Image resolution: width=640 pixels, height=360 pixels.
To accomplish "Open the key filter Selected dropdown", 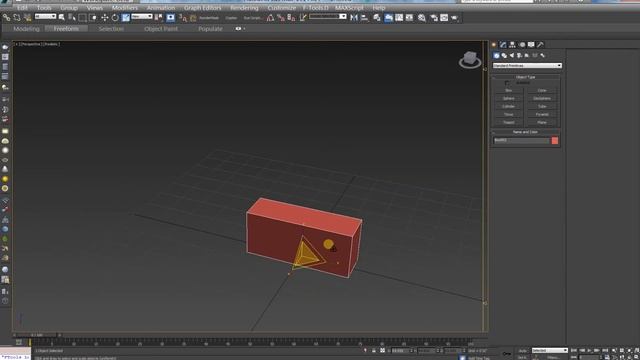I will [549, 351].
